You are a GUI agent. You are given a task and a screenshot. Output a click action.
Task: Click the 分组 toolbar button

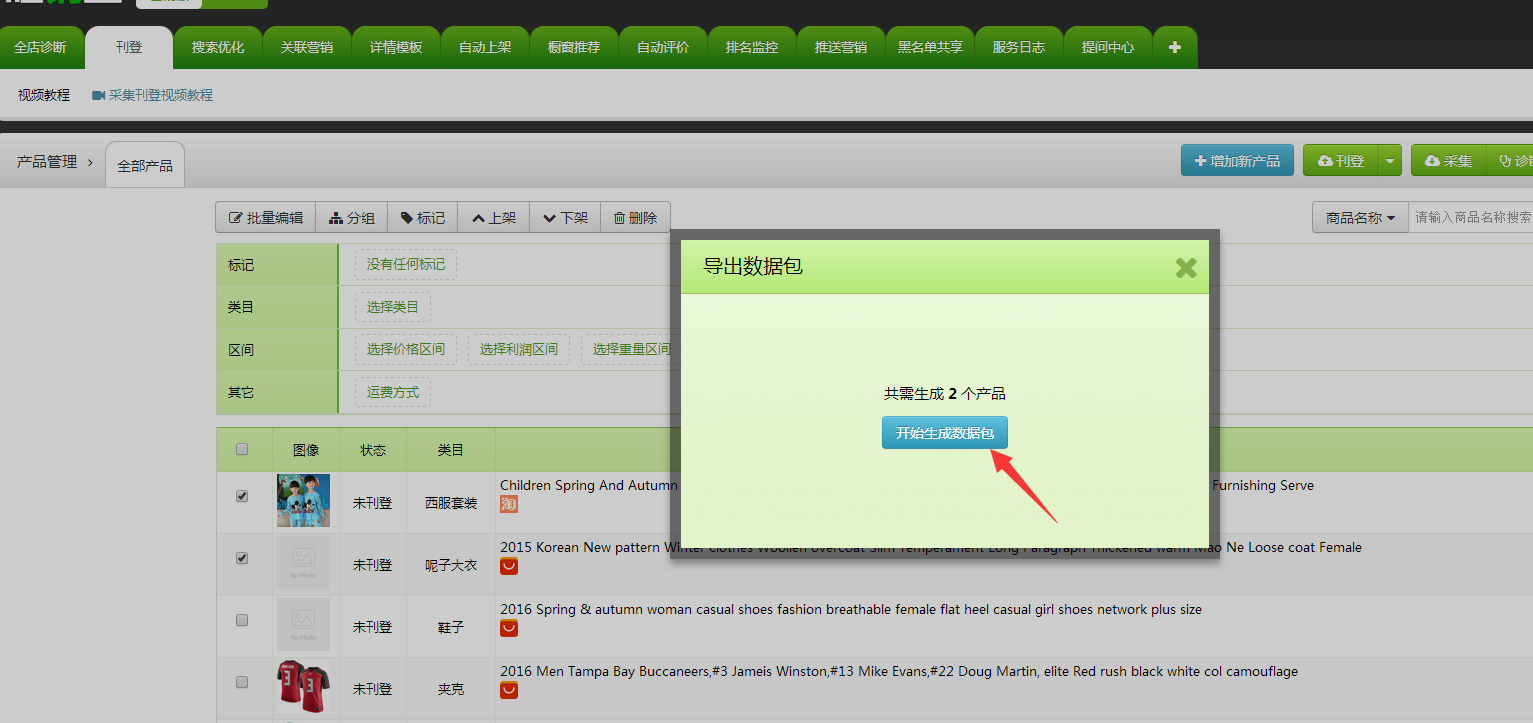[x=352, y=217]
